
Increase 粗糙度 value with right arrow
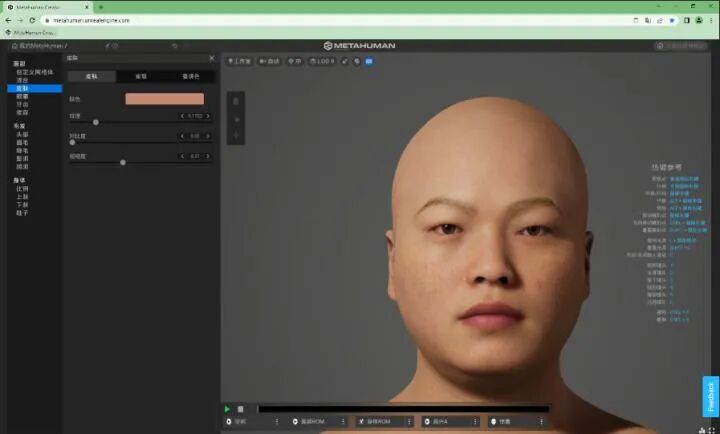208,157
